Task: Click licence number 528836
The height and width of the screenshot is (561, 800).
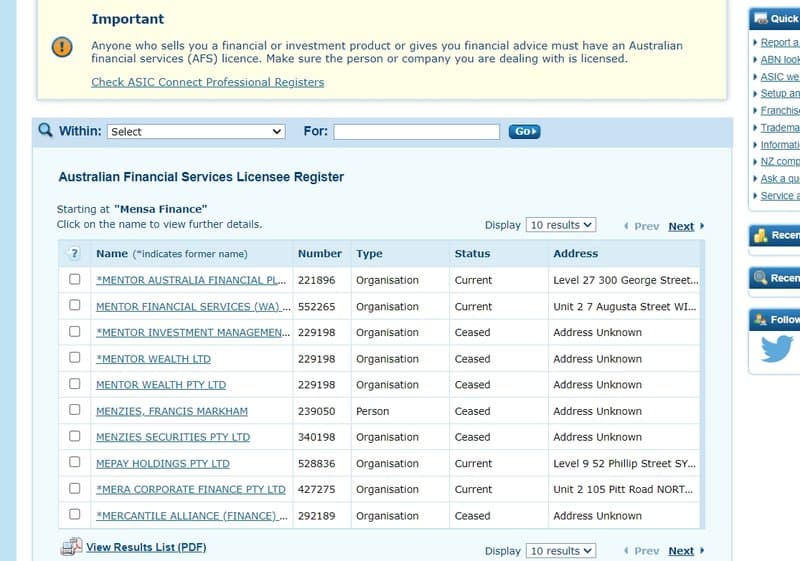Action: point(316,464)
